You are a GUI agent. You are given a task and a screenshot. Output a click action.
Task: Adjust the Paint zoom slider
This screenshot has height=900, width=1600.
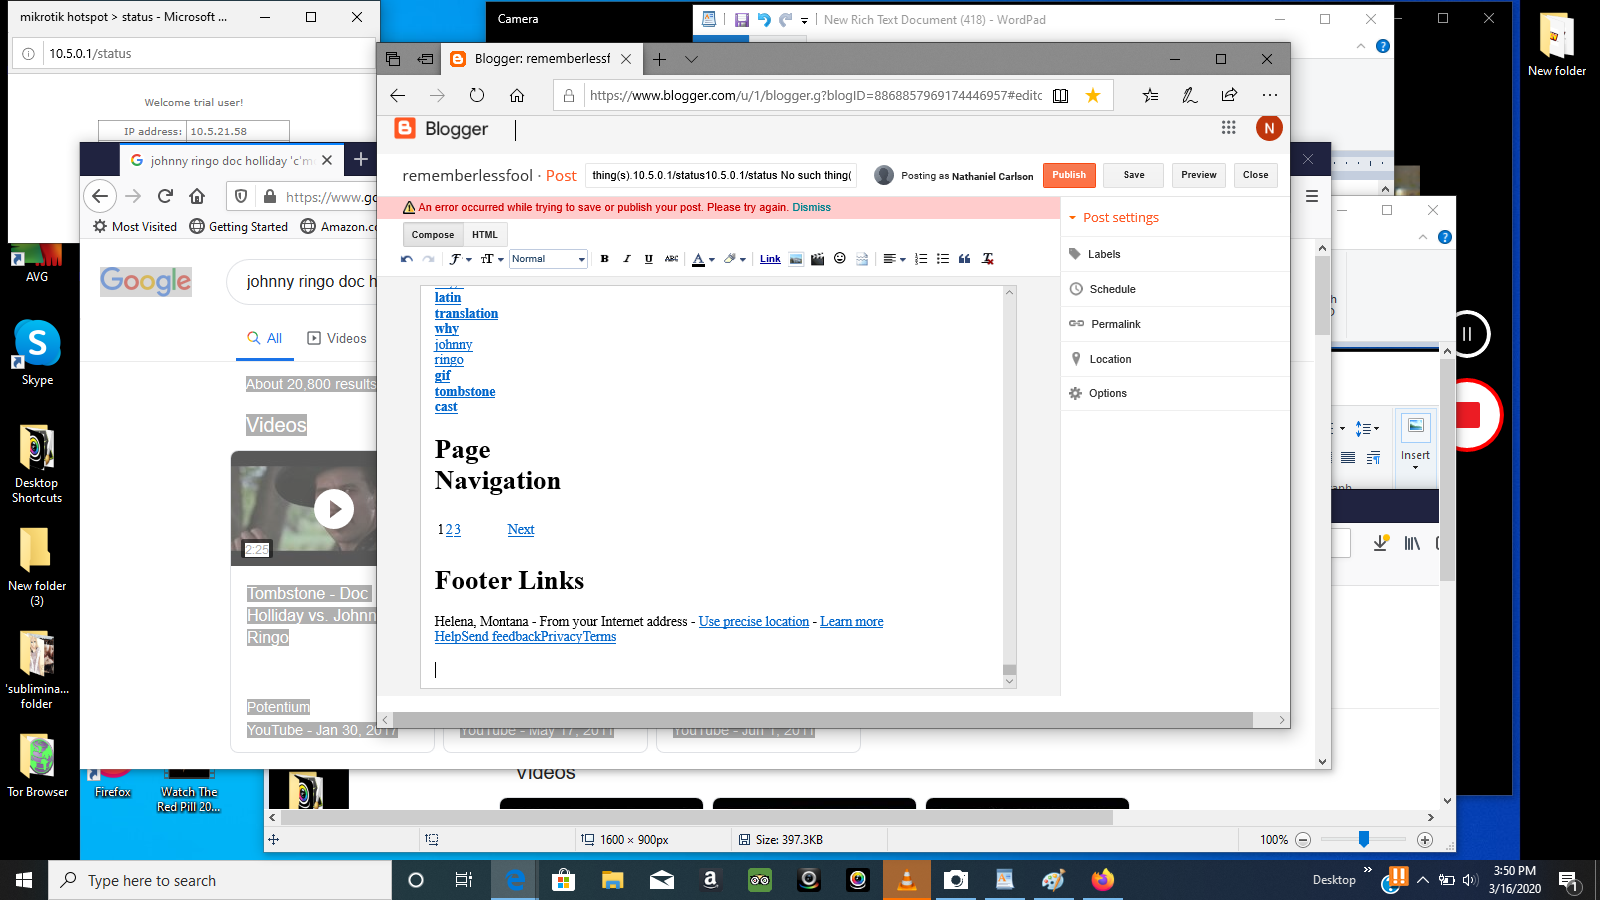click(1364, 839)
